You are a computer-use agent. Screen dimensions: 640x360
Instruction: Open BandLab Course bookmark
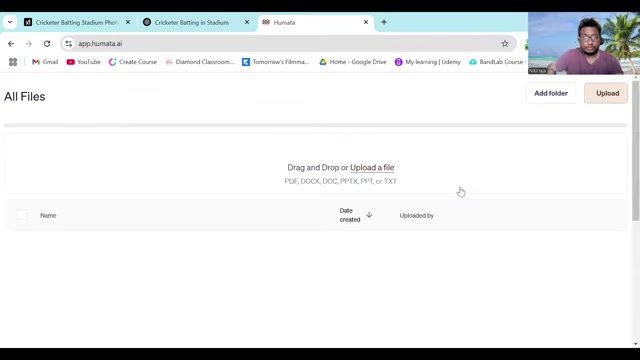[x=498, y=62]
